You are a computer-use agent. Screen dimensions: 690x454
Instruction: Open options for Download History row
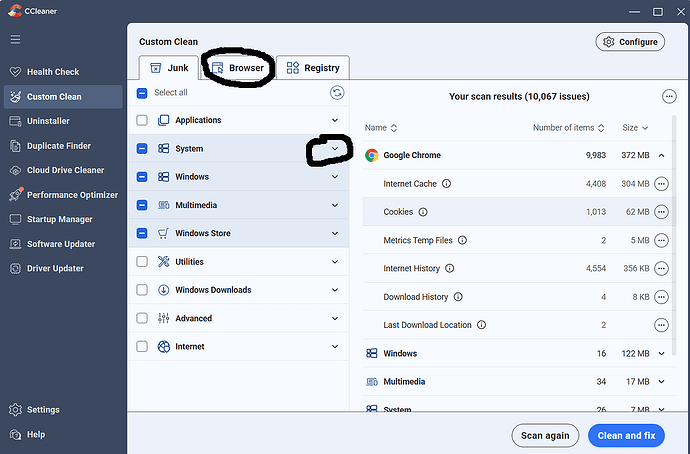tap(661, 297)
